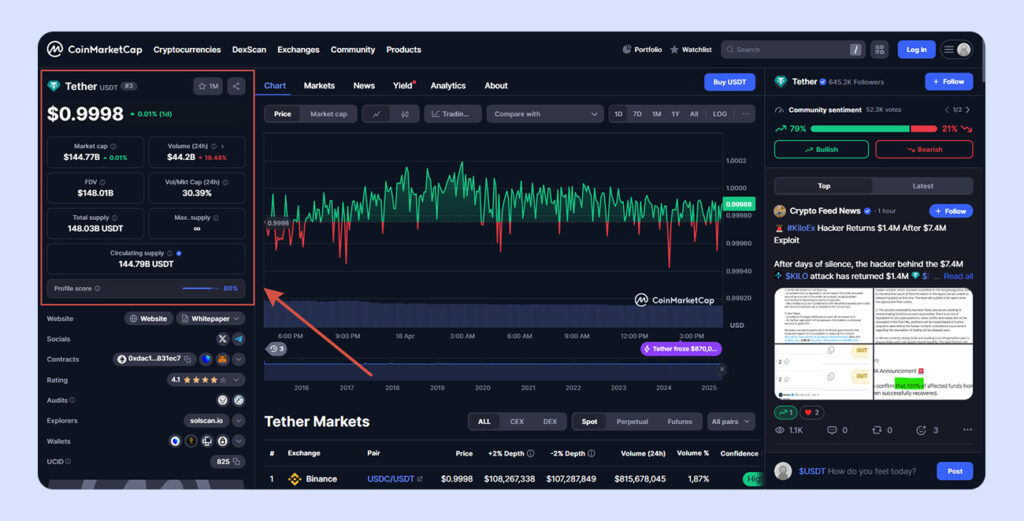Copy the 0xdac1...831ec7 contract address

pyautogui.click(x=187, y=359)
